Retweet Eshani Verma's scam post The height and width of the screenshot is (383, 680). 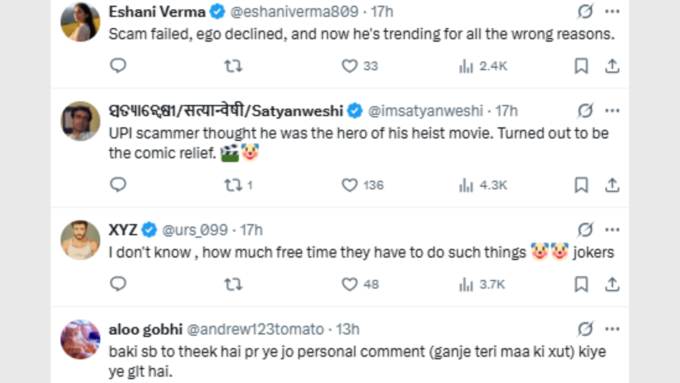tap(233, 66)
